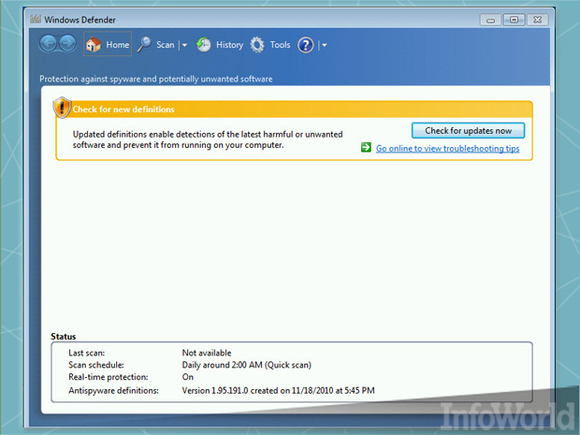
Task: Expand the Help options dropdown arrow
Action: (324, 45)
